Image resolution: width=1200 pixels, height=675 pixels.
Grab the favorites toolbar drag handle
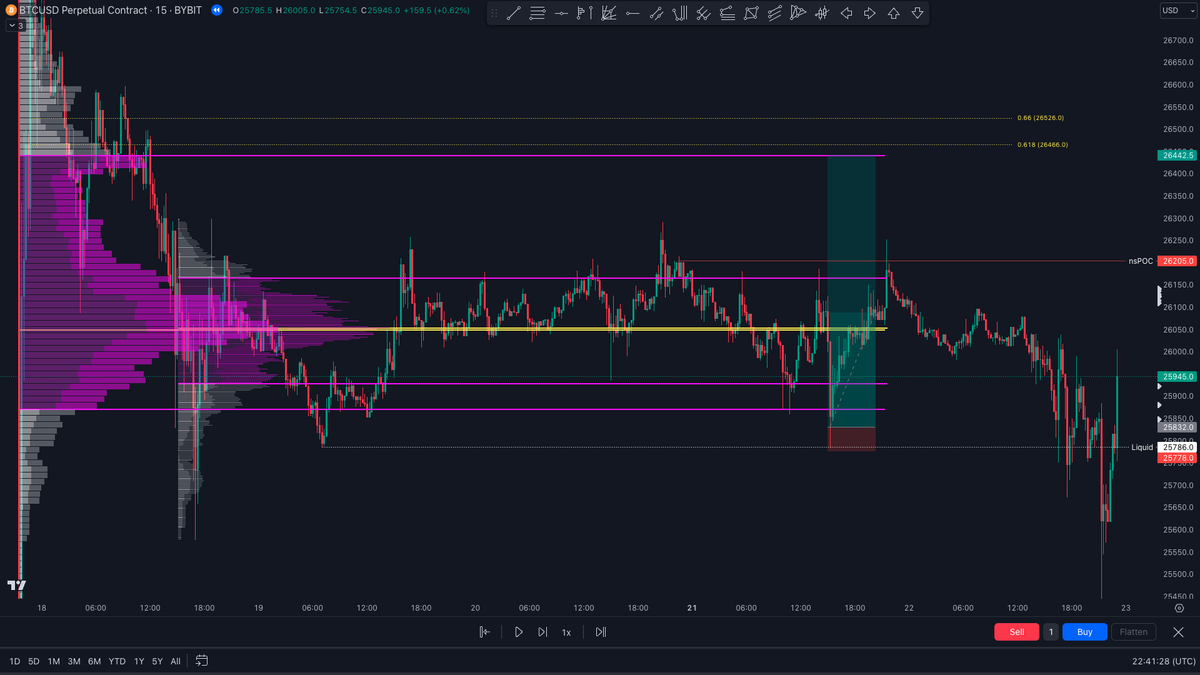pos(493,13)
